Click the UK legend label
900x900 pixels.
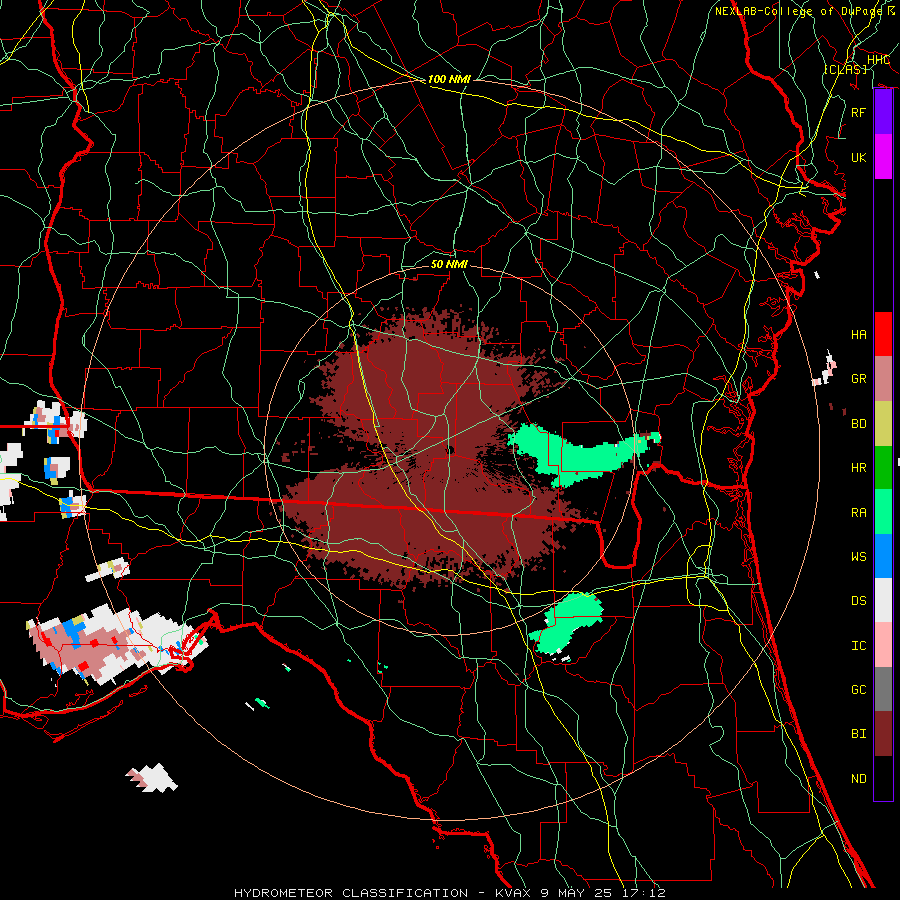[x=859, y=157]
